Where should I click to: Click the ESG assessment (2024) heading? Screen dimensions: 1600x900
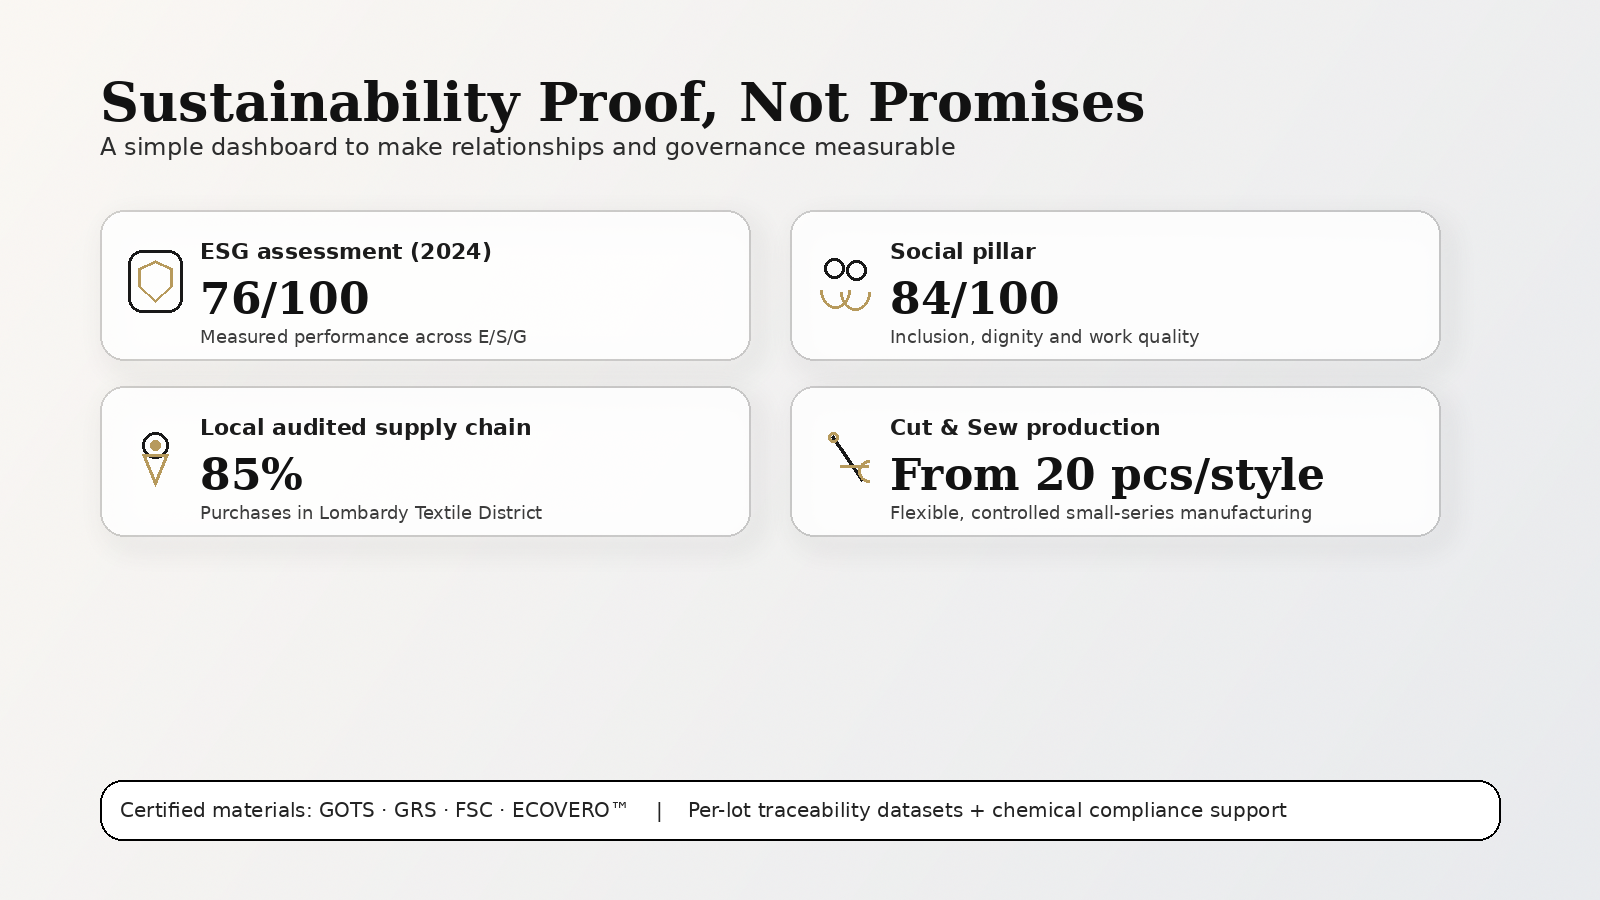[346, 251]
